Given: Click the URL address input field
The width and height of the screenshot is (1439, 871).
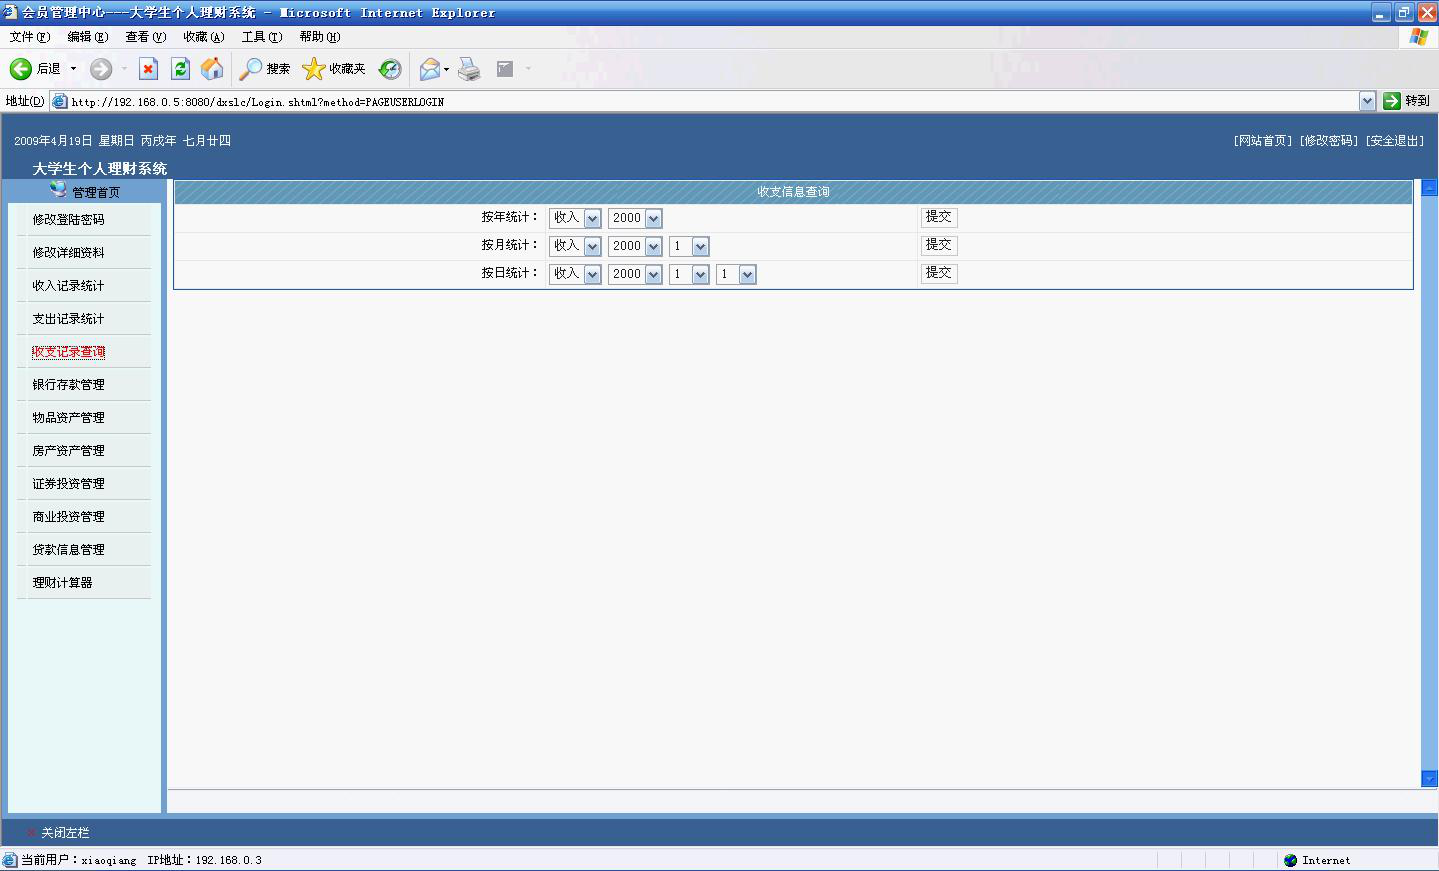Looking at the screenshot, I should [x=700, y=101].
